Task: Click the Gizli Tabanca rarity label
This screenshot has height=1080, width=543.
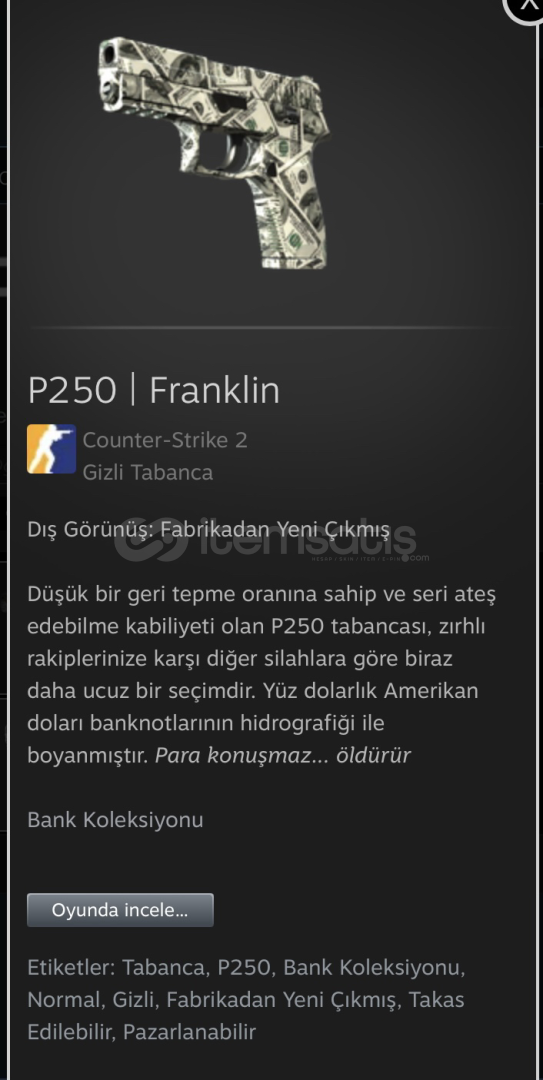Action: click(x=147, y=472)
